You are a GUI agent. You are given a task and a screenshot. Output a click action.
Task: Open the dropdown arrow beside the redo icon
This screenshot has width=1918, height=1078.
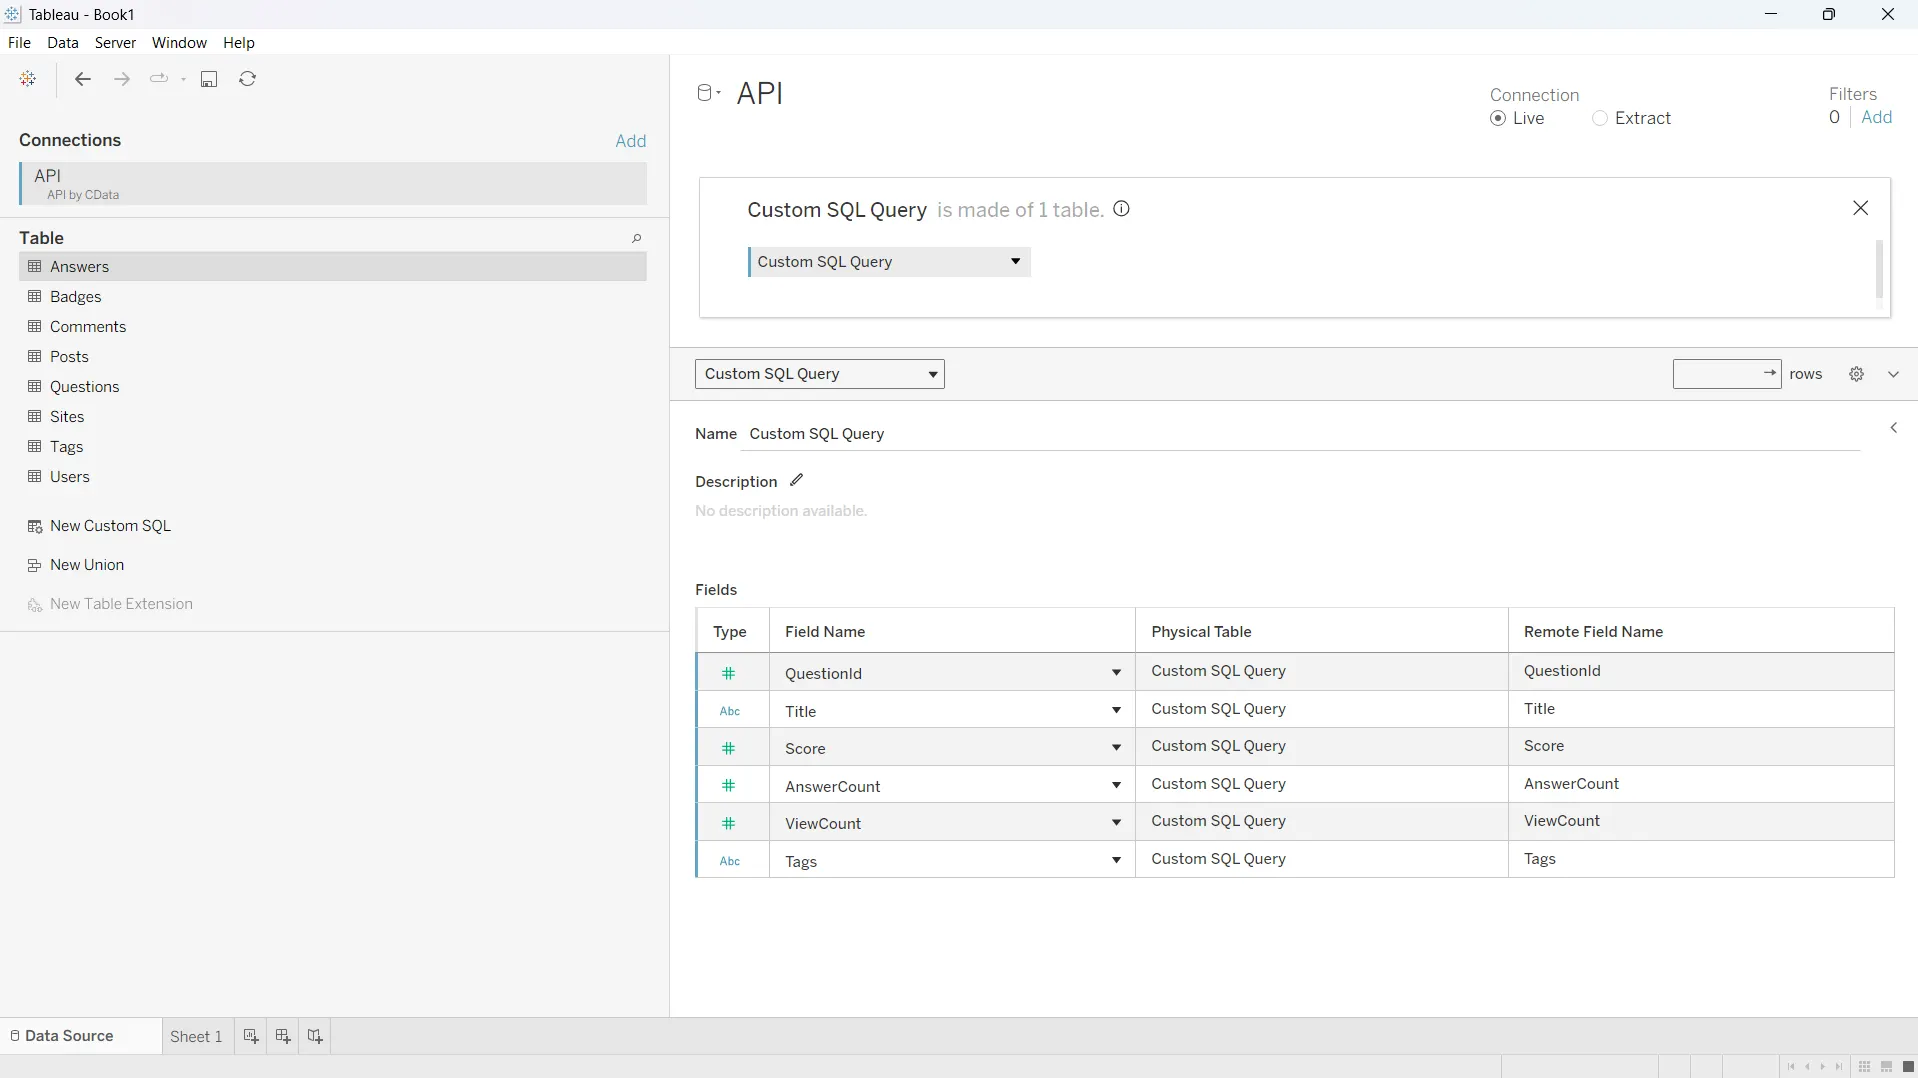tap(184, 79)
